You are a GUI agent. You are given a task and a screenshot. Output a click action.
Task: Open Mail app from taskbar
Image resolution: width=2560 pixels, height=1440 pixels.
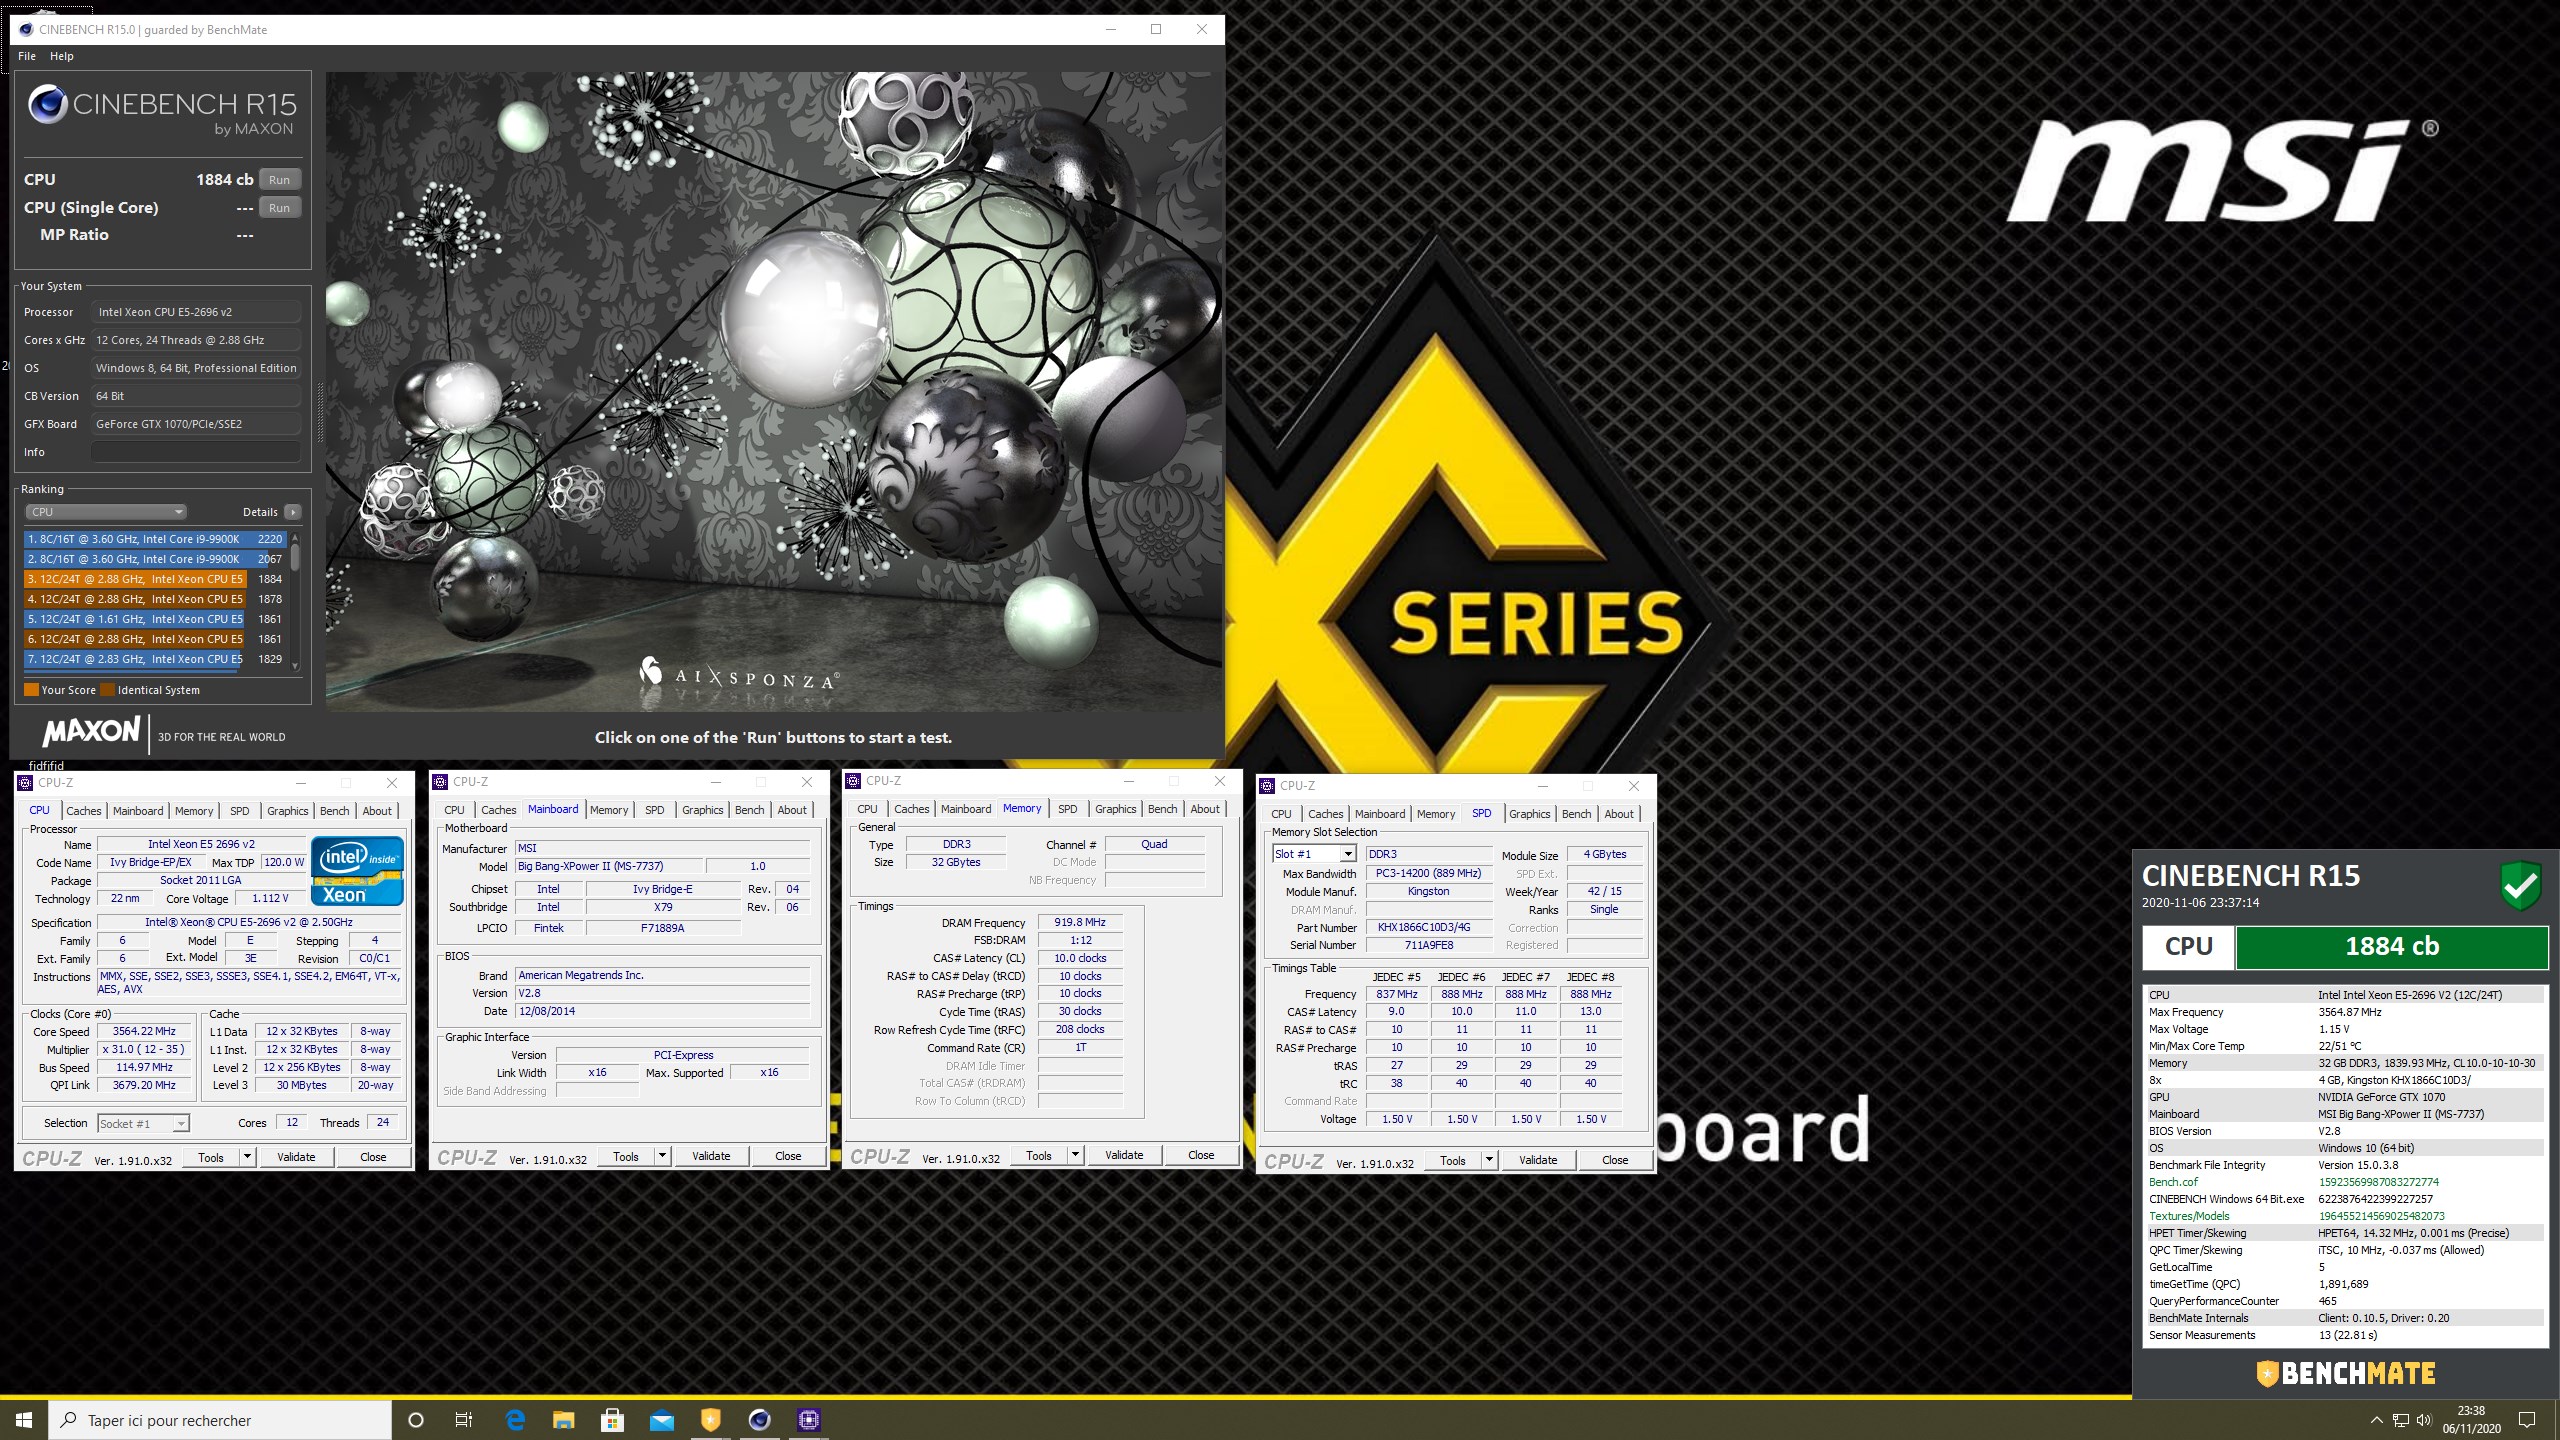click(662, 1419)
